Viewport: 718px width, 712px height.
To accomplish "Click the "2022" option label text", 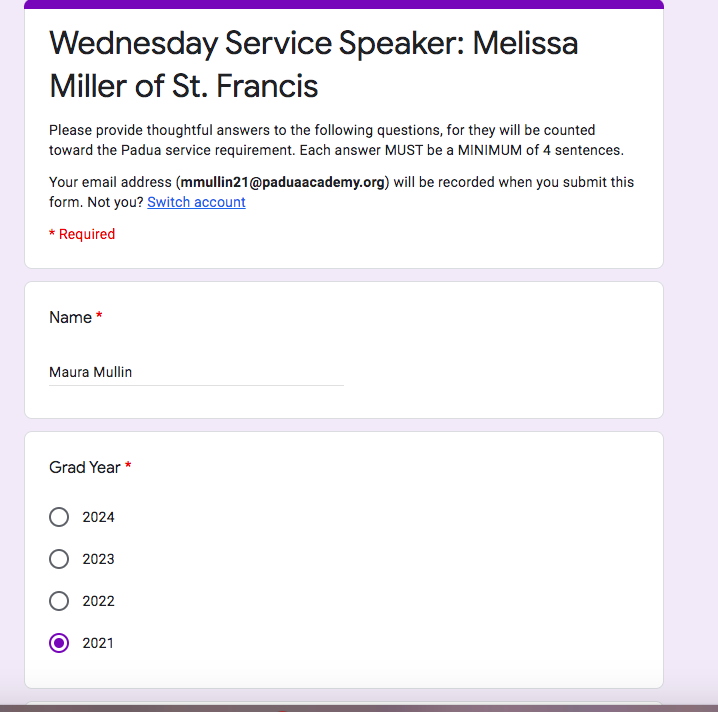I will [98, 601].
